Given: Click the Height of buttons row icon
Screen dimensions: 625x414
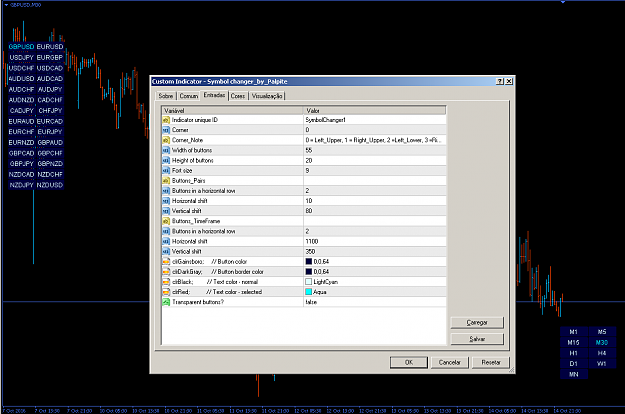Looking at the screenshot, I should click(x=166, y=161).
